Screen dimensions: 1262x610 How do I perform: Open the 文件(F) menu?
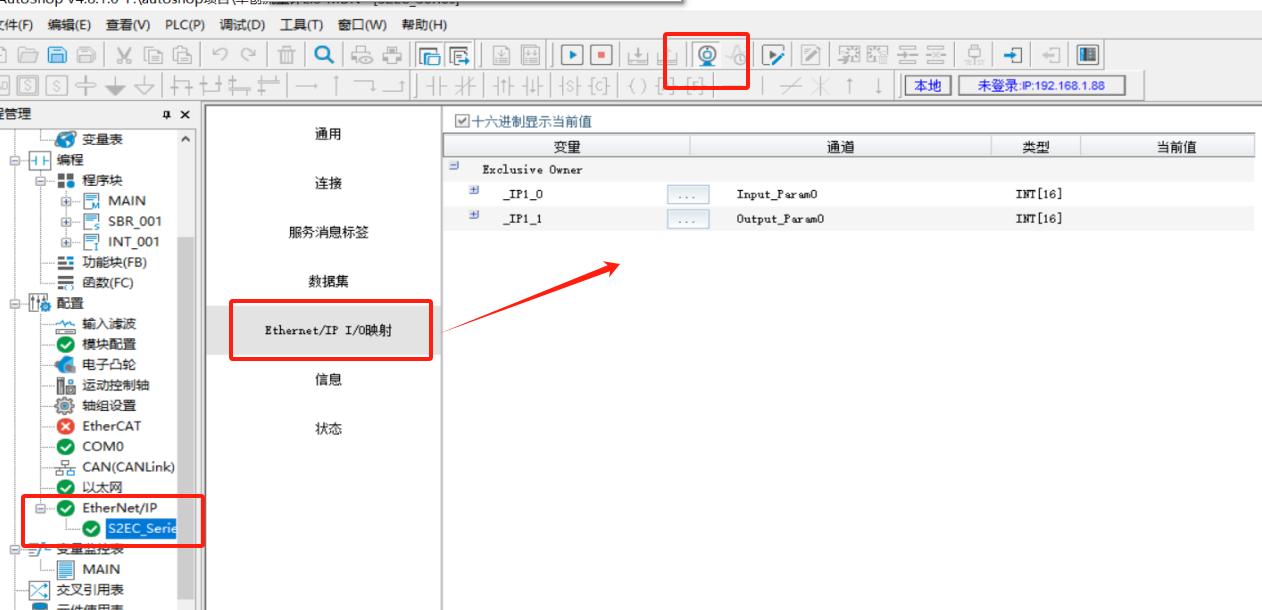coord(16,24)
